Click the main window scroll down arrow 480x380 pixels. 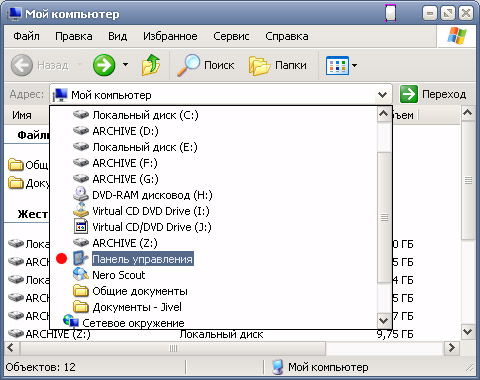(x=468, y=332)
